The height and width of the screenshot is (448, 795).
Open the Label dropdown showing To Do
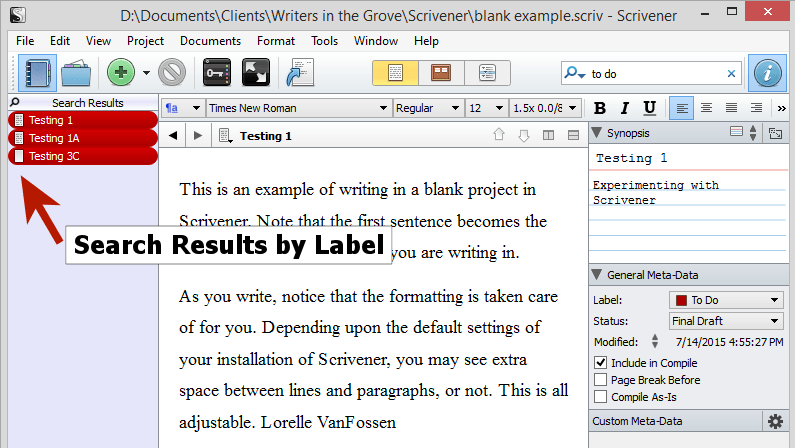point(726,300)
